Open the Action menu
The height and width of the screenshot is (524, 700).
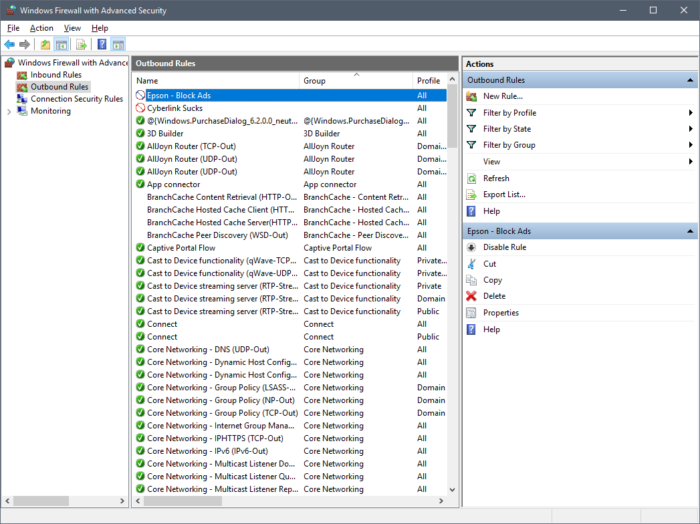[41, 28]
